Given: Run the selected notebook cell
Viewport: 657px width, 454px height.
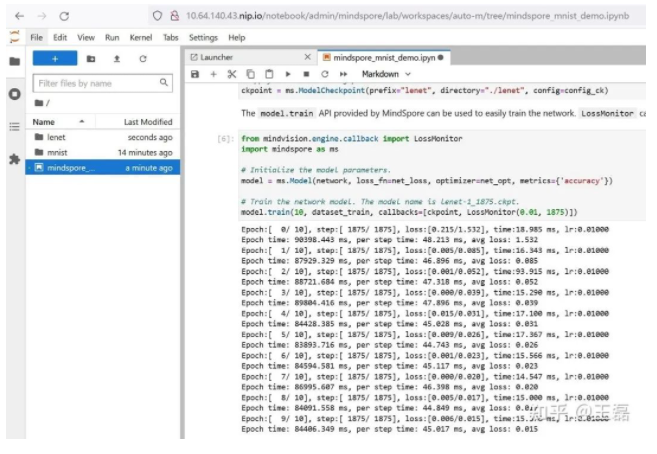Looking at the screenshot, I should pos(288,74).
